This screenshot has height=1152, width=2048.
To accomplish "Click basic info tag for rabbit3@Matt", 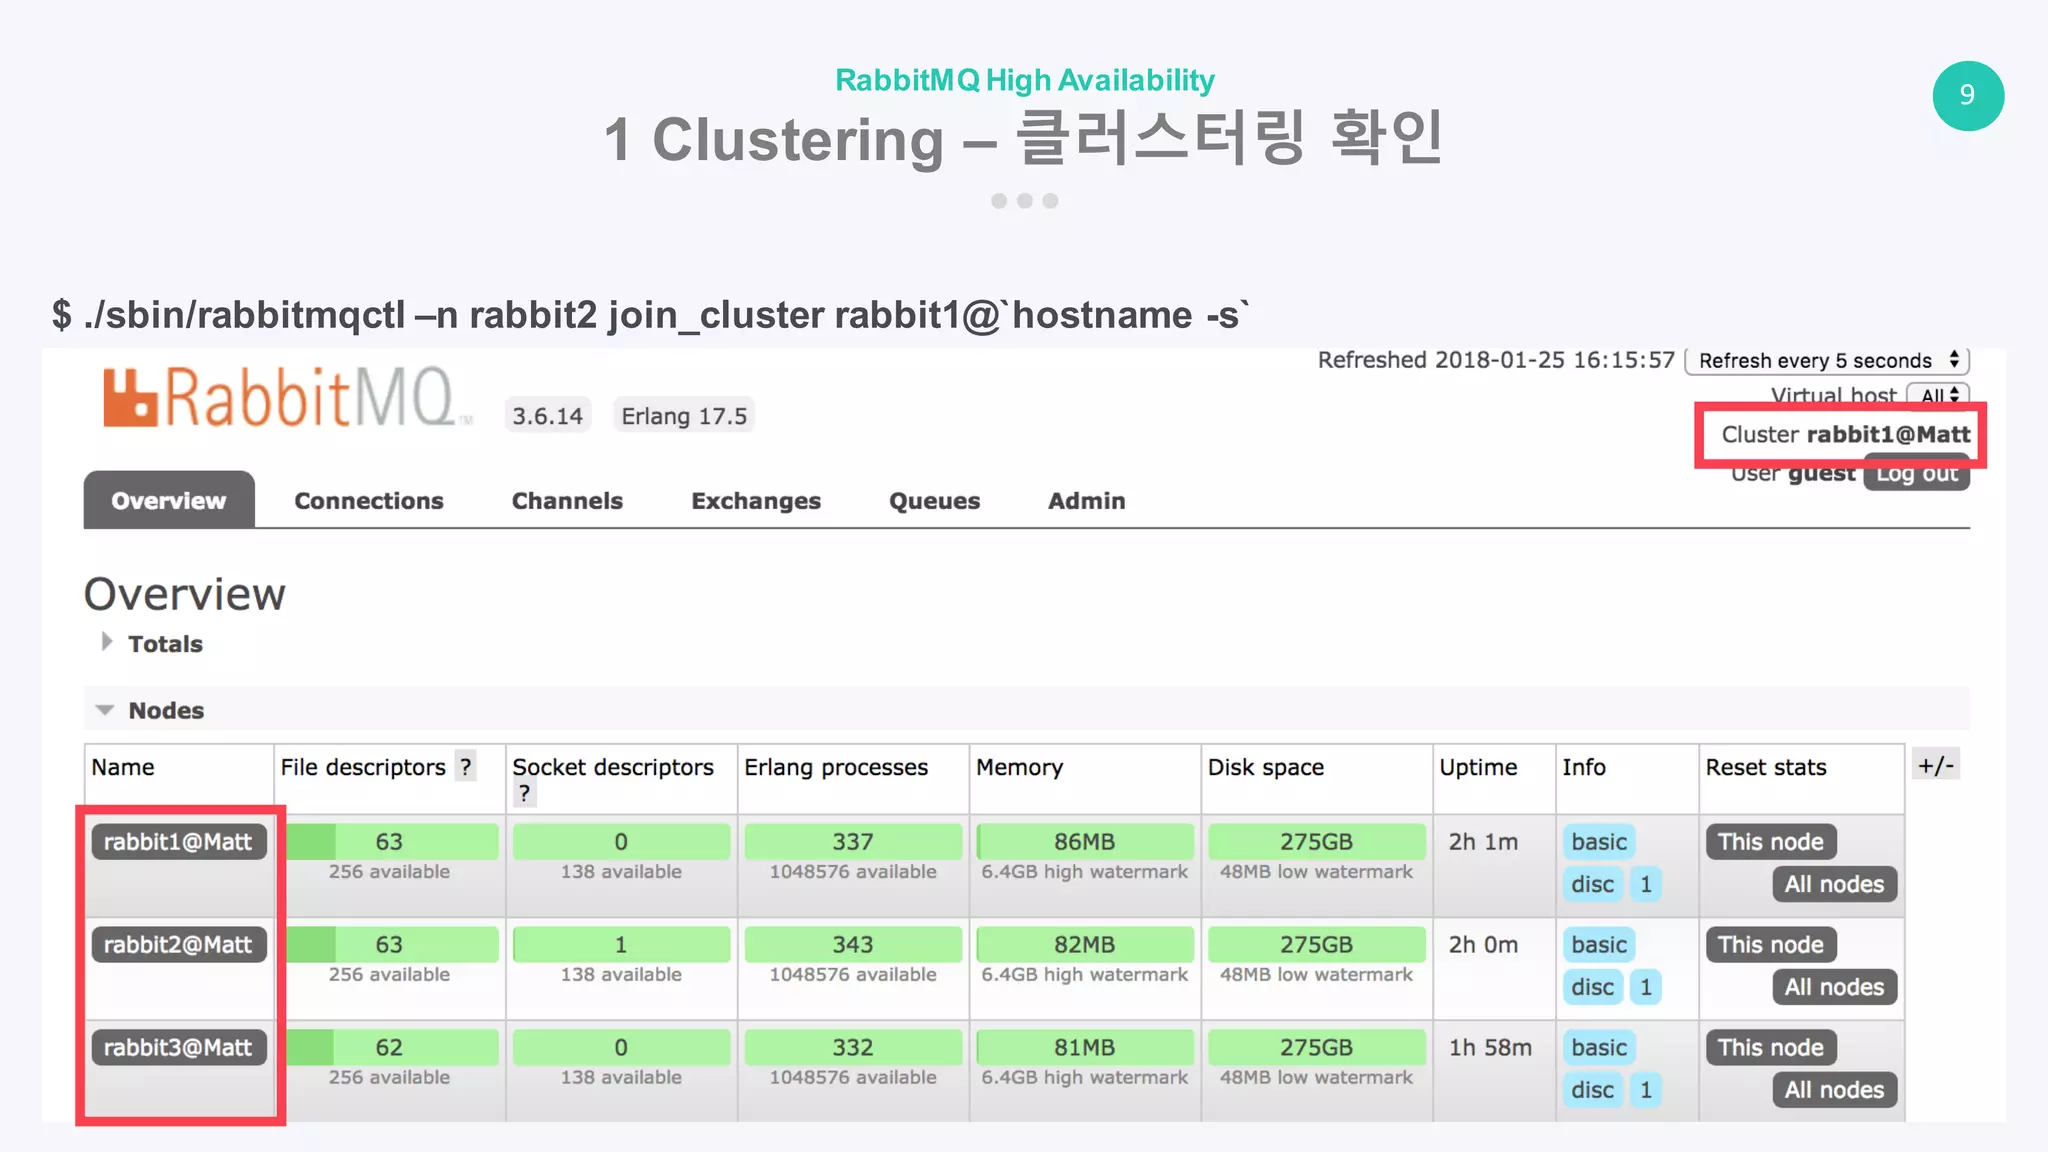I will pos(1599,1048).
